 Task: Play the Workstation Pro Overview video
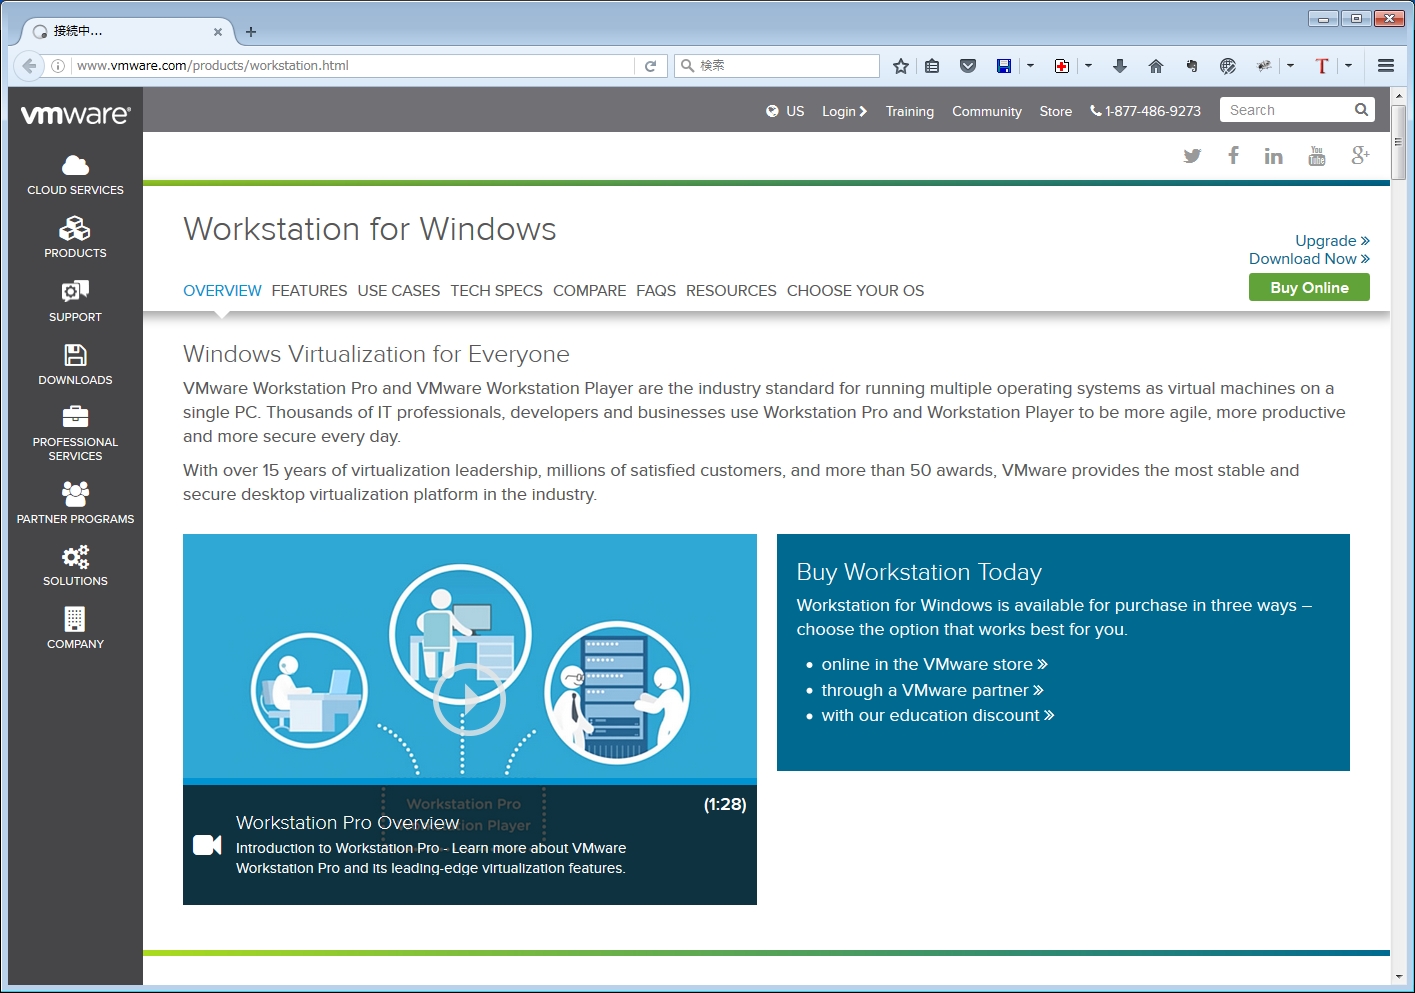[469, 699]
